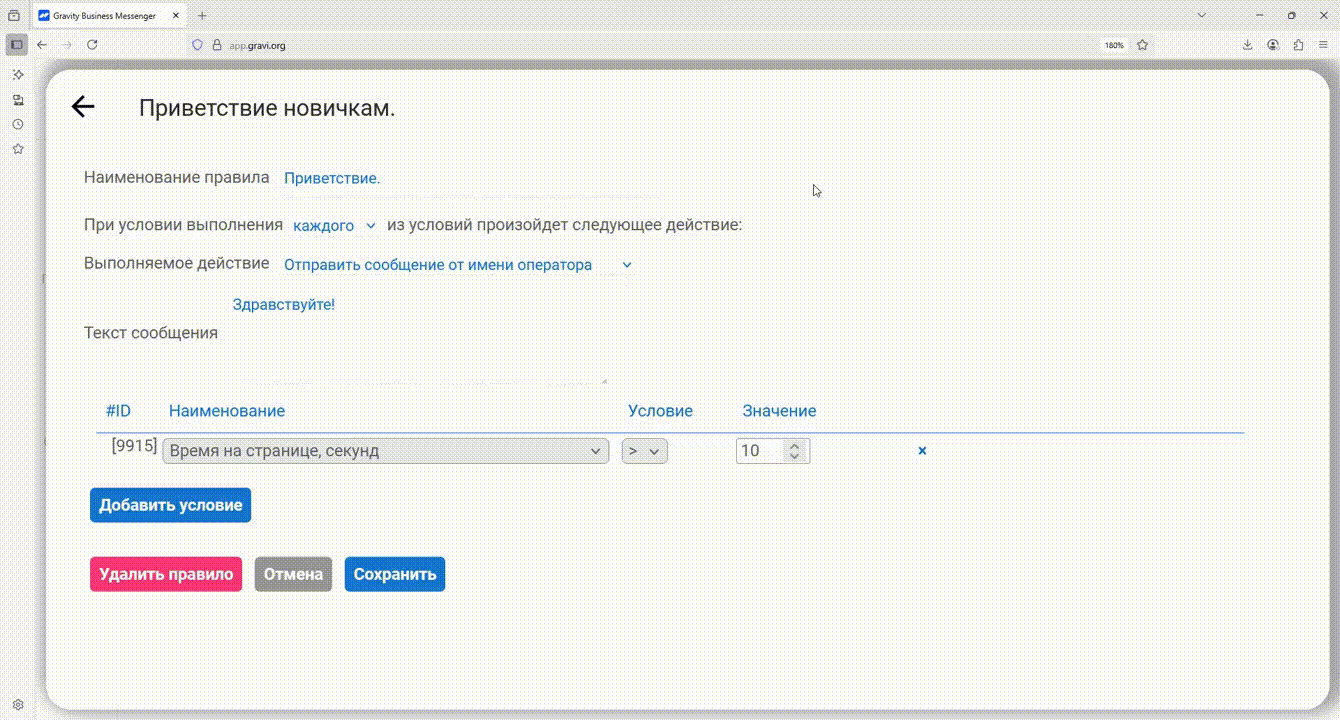Open sidebar settings gear at bottom left

click(x=18, y=704)
